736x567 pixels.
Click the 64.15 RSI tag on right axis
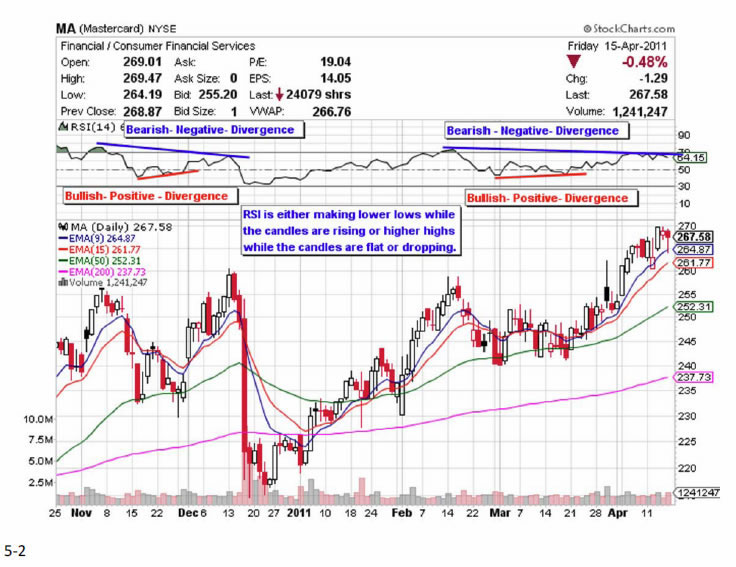coord(690,158)
